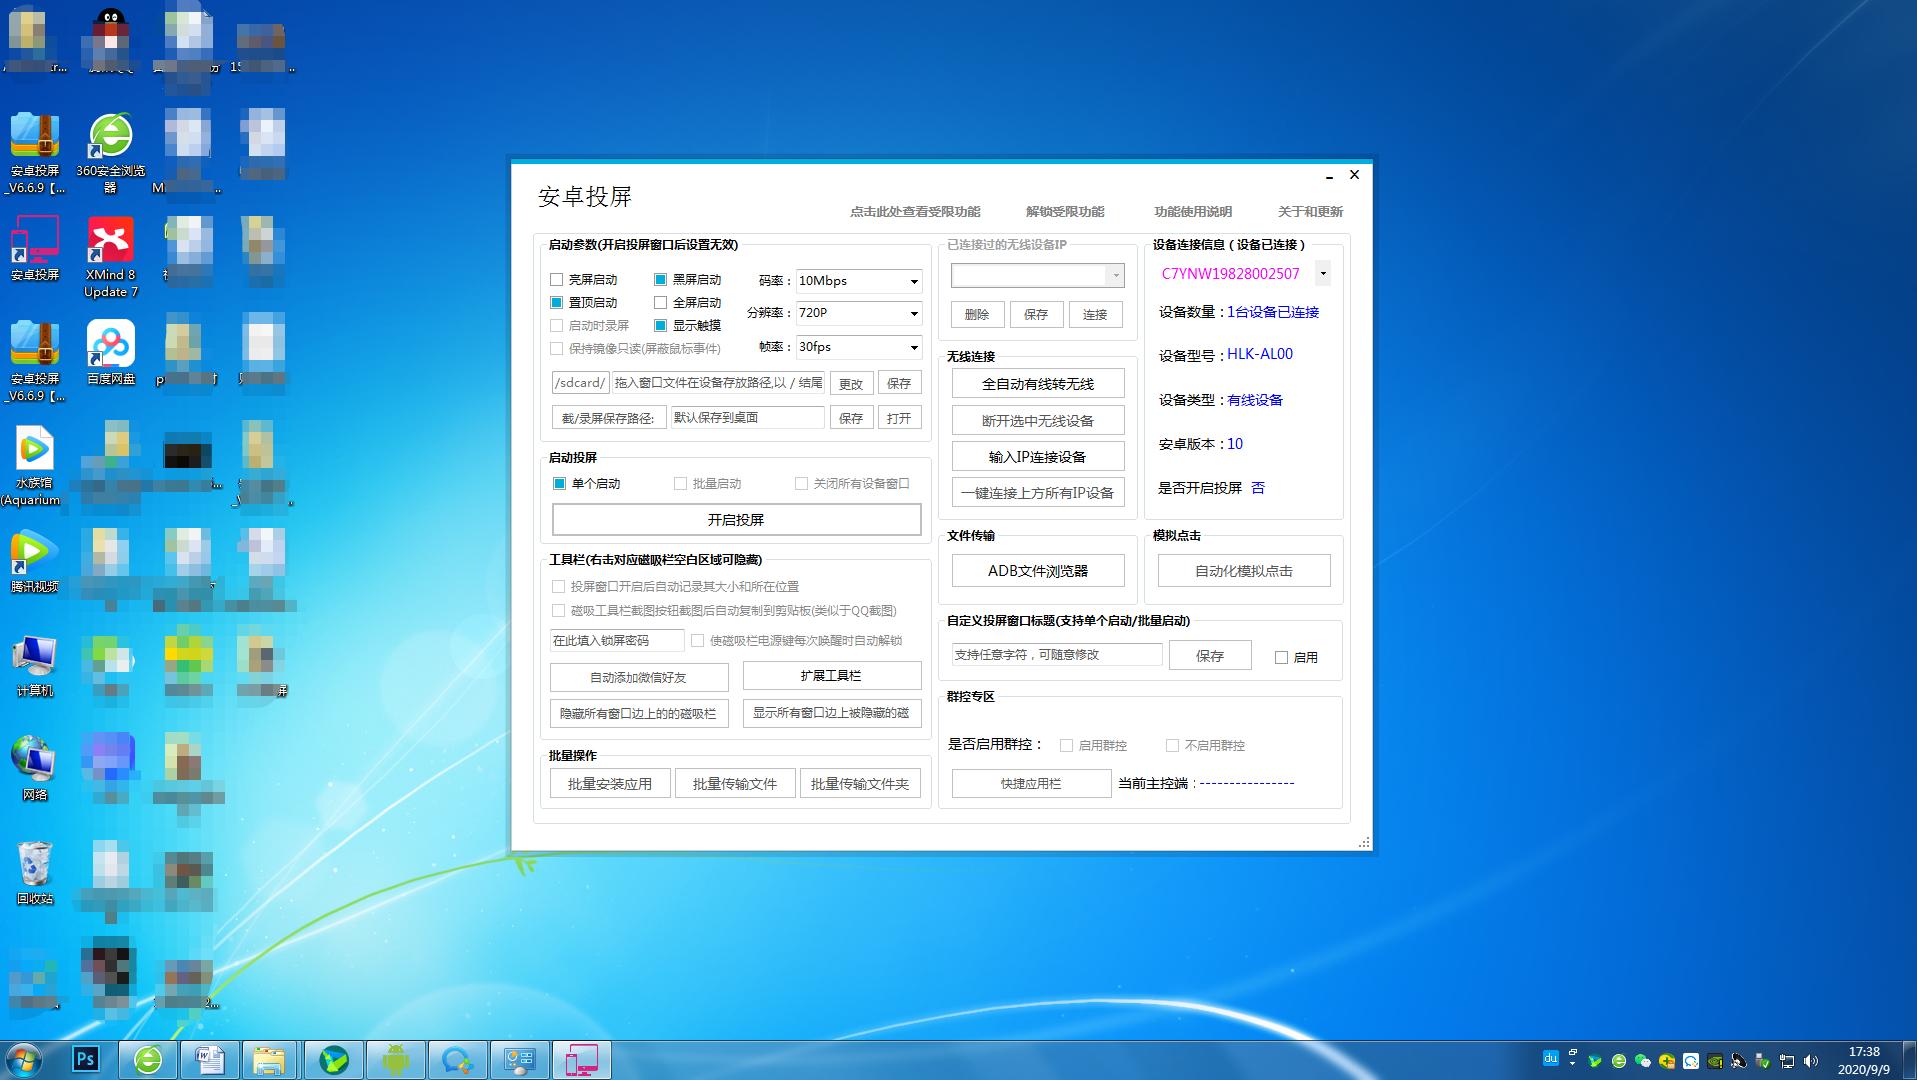Open 百度网盘 from the desktop
This screenshot has width=1917, height=1080.
pyautogui.click(x=110, y=348)
